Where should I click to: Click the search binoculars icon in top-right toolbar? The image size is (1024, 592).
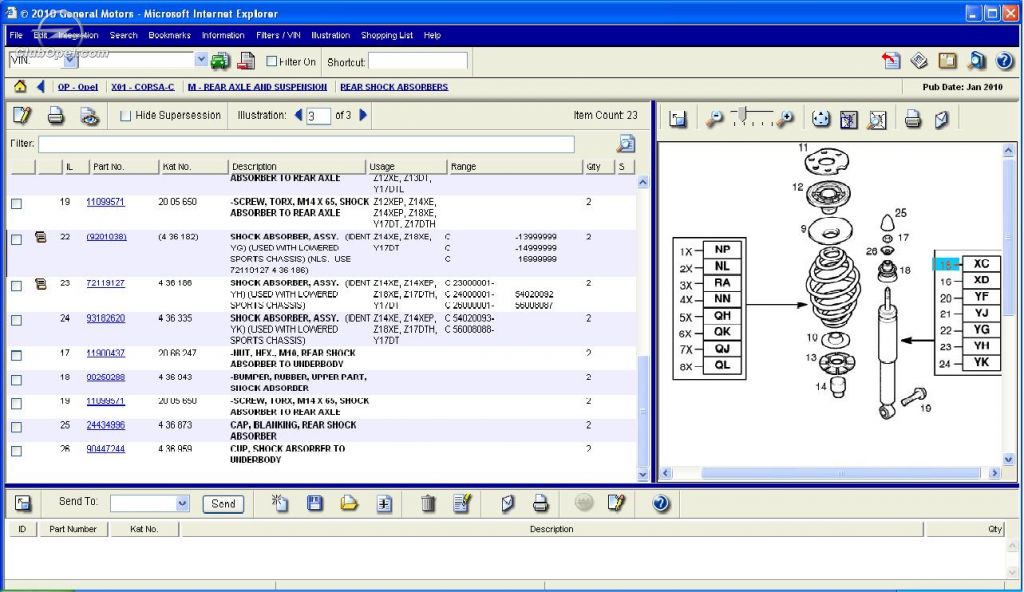(x=976, y=61)
